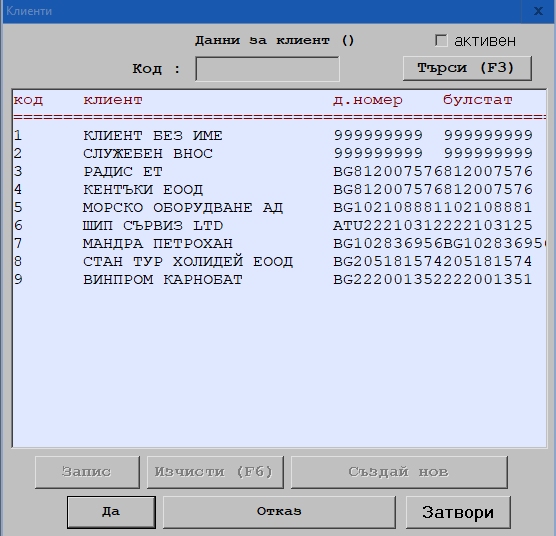The width and height of the screenshot is (556, 536).
Task: Click VAT number BG222001352
Action: click(388, 280)
